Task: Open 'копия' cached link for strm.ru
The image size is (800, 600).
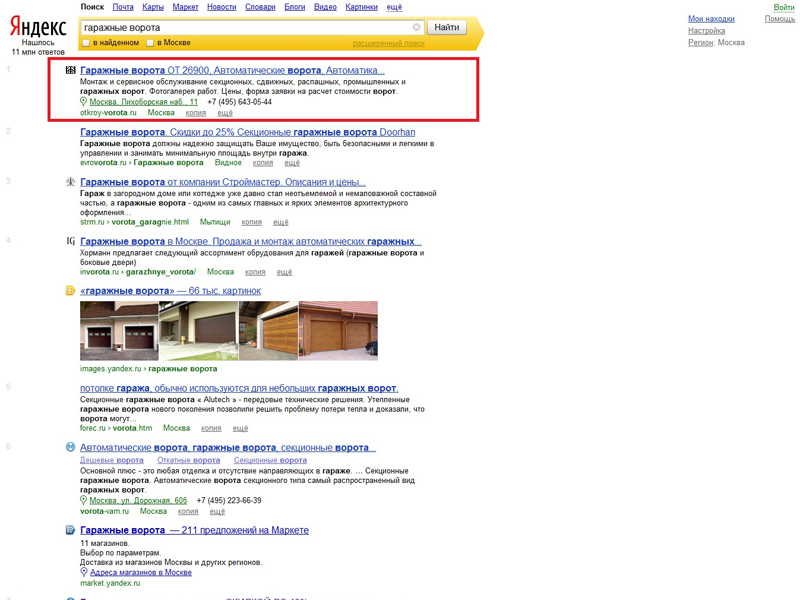Action: (252, 222)
